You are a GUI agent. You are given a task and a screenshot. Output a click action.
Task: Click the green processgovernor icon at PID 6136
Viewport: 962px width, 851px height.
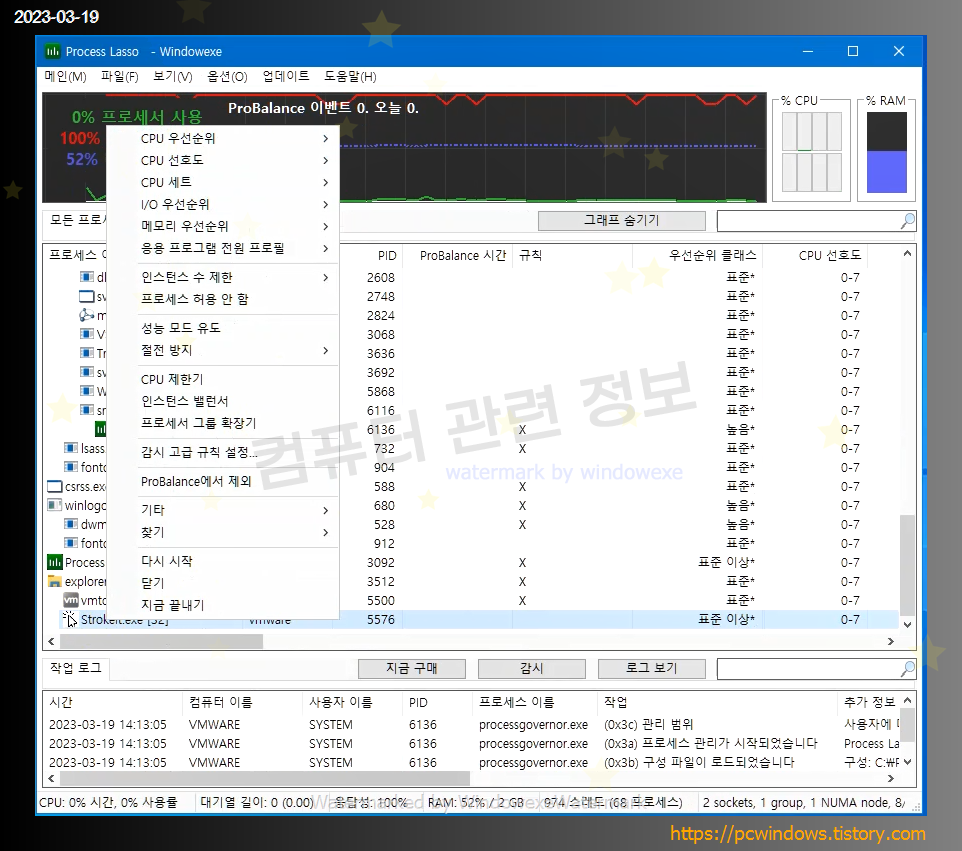tap(101, 429)
